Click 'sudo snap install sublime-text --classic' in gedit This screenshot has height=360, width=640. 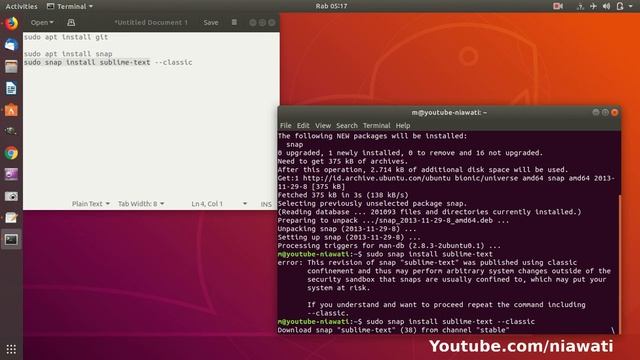point(108,62)
